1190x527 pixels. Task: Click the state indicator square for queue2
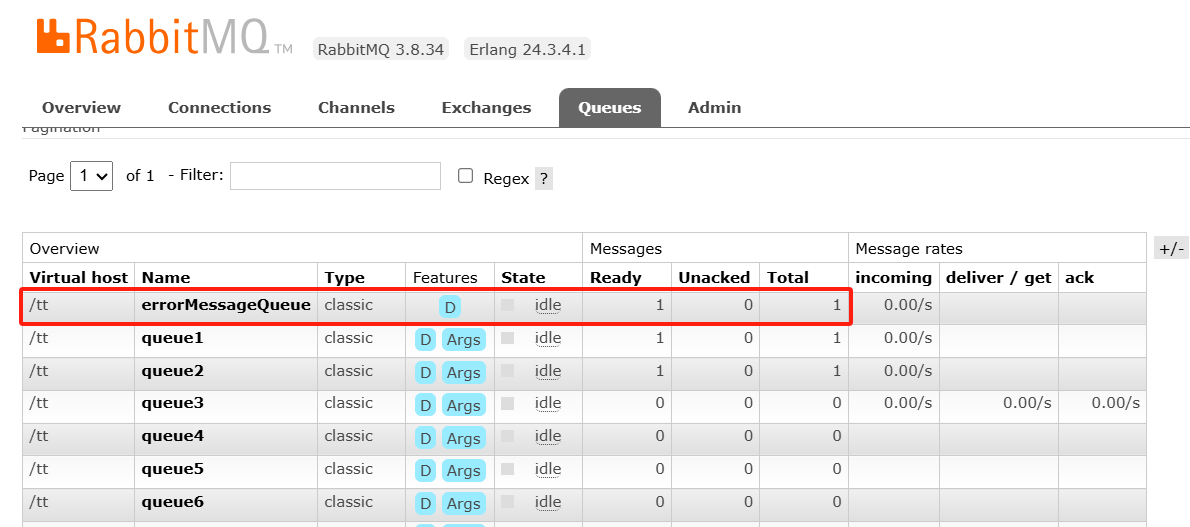click(508, 371)
